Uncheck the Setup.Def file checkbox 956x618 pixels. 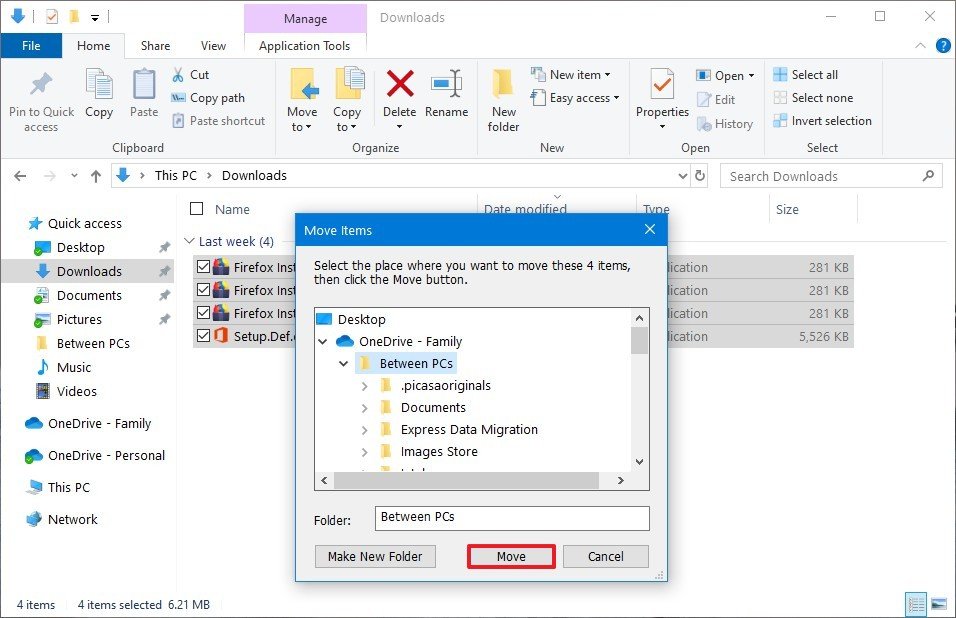coord(203,336)
